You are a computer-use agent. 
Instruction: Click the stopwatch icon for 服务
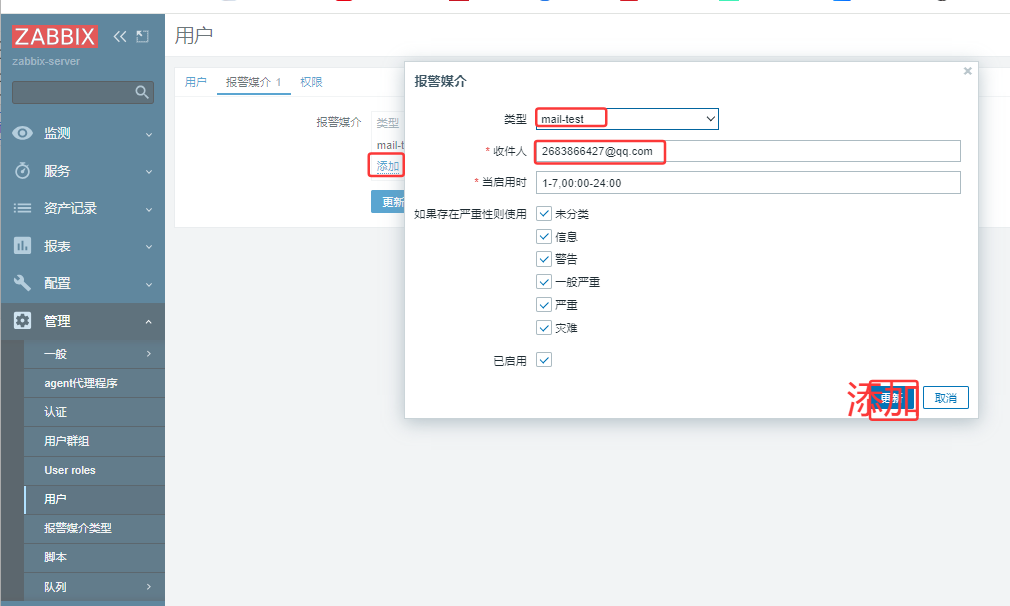click(23, 171)
